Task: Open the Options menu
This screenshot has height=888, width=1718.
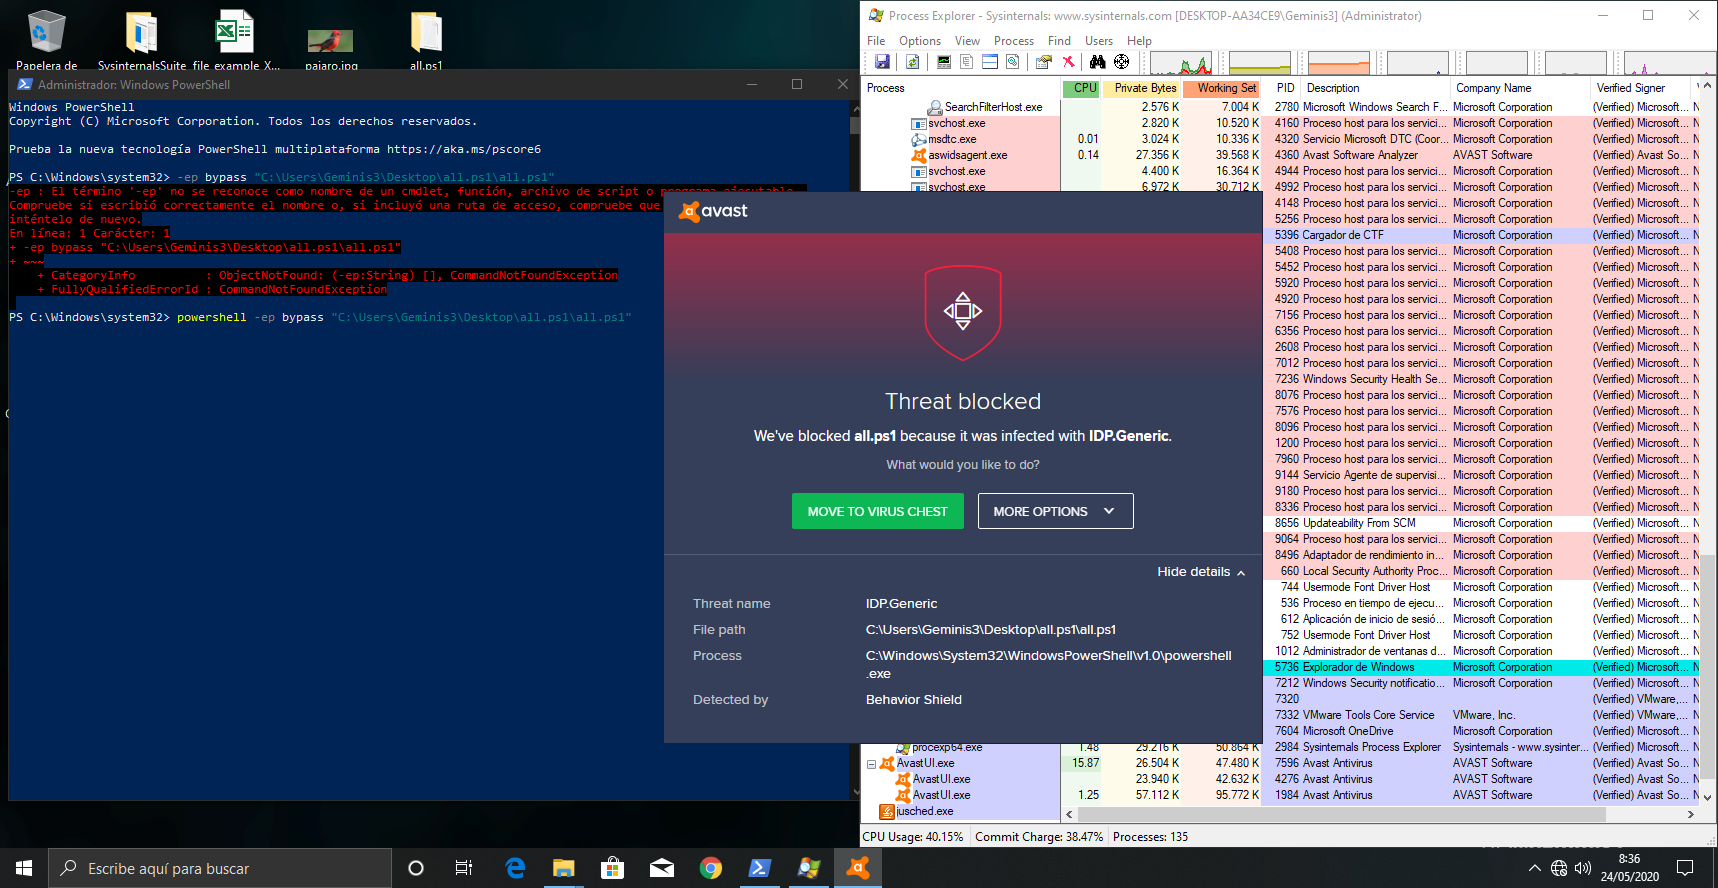Action: point(920,41)
